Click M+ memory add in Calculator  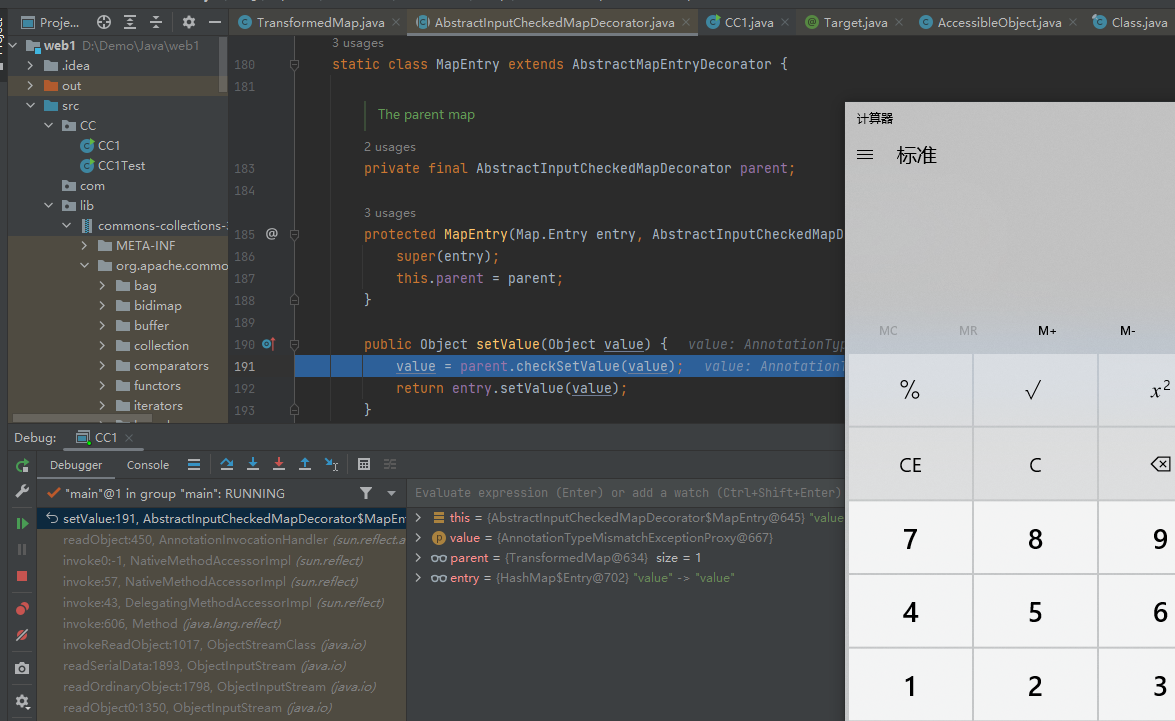pos(1047,331)
